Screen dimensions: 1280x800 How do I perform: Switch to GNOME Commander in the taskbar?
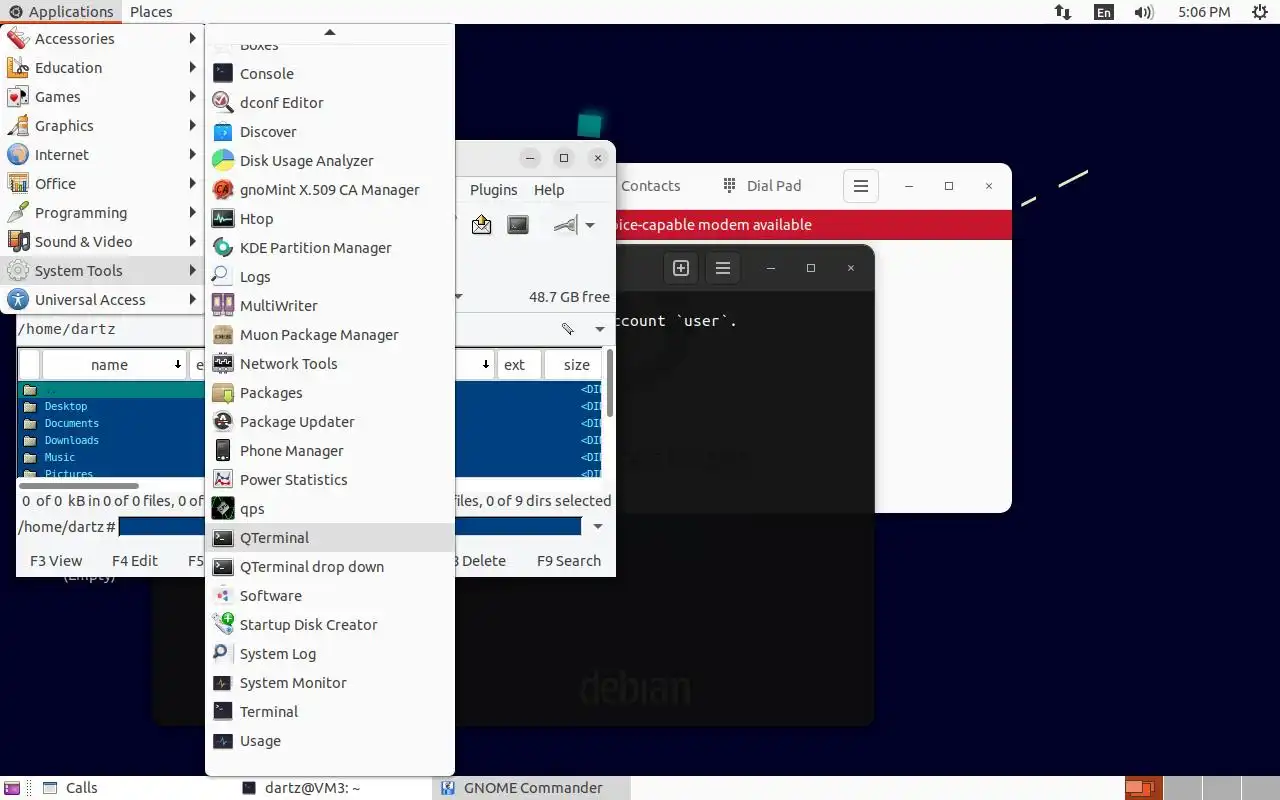532,788
